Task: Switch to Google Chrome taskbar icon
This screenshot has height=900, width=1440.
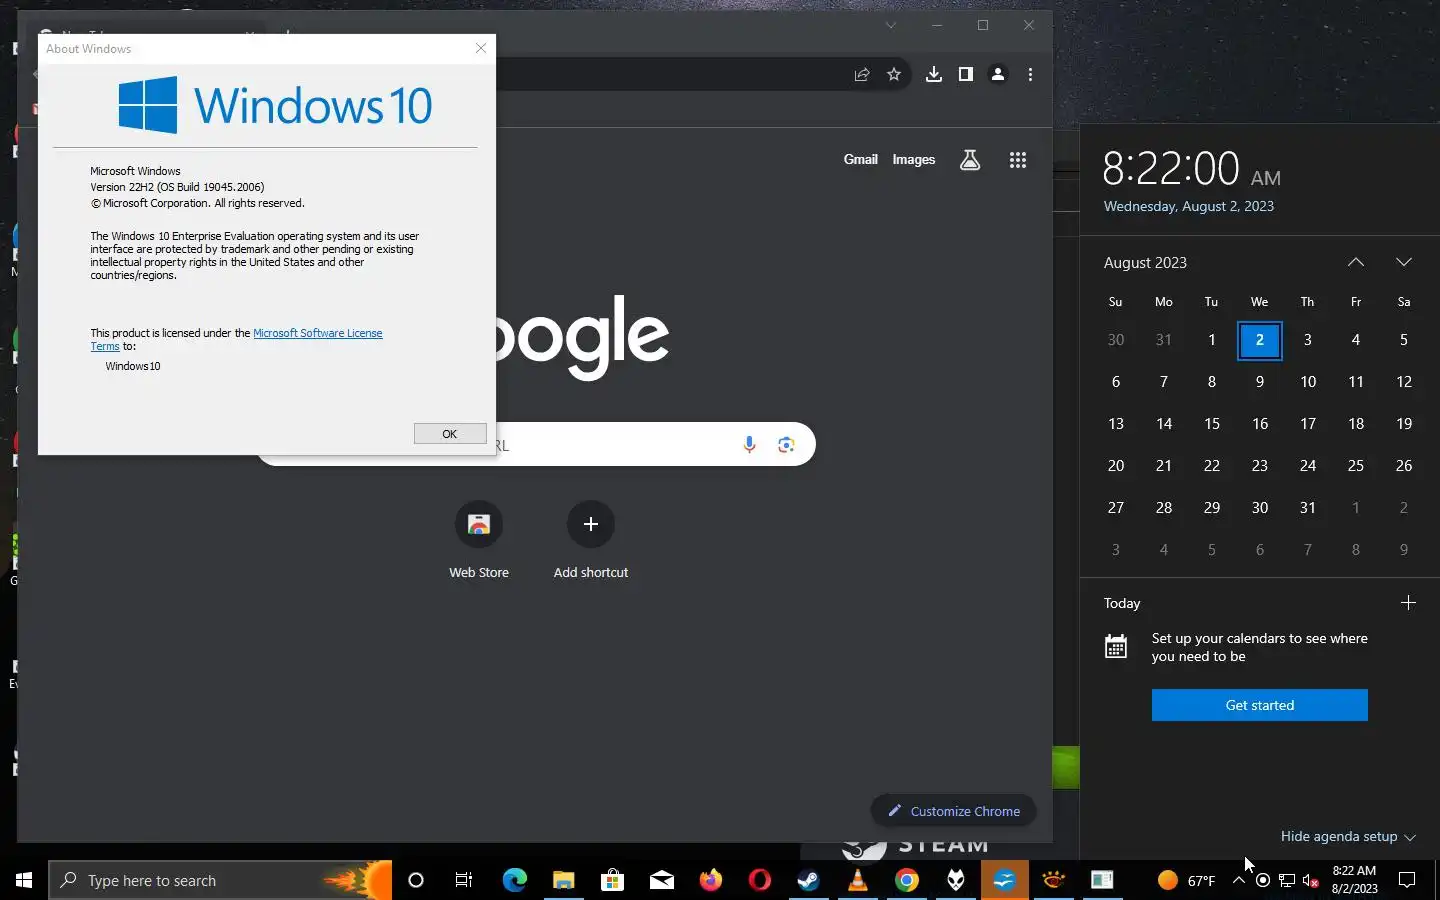Action: point(907,880)
